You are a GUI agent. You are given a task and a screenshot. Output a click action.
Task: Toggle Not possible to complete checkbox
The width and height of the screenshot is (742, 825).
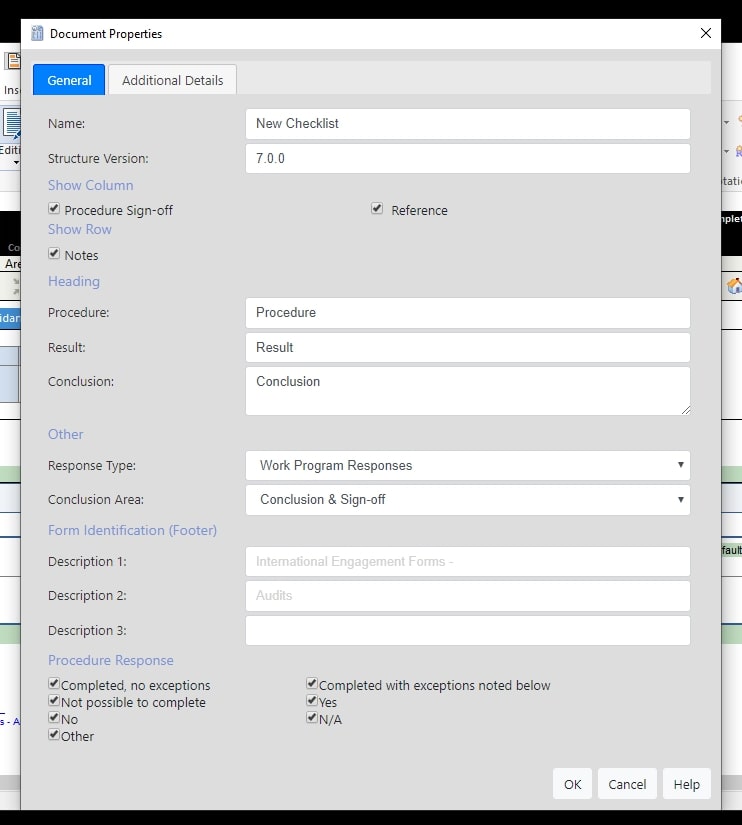tap(54, 701)
